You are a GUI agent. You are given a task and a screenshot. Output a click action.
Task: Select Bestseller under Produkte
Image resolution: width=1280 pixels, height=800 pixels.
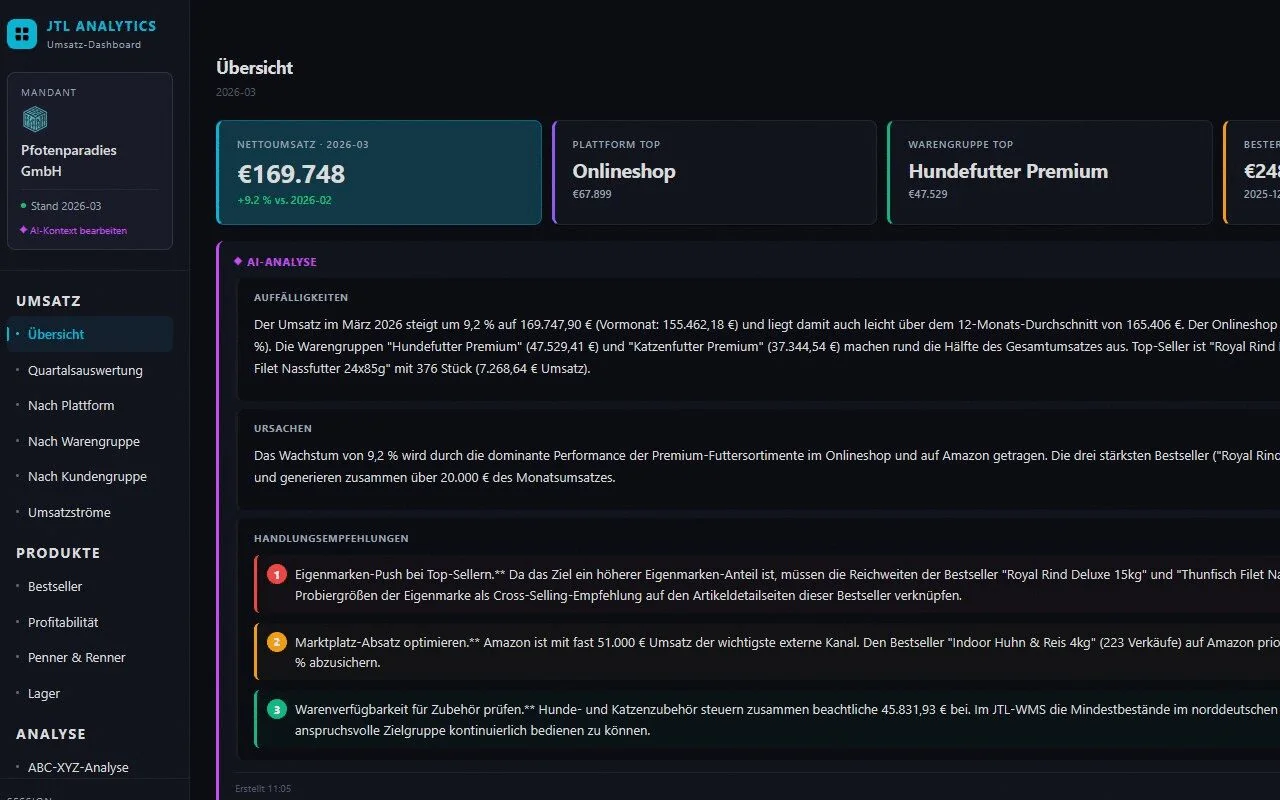(54, 586)
